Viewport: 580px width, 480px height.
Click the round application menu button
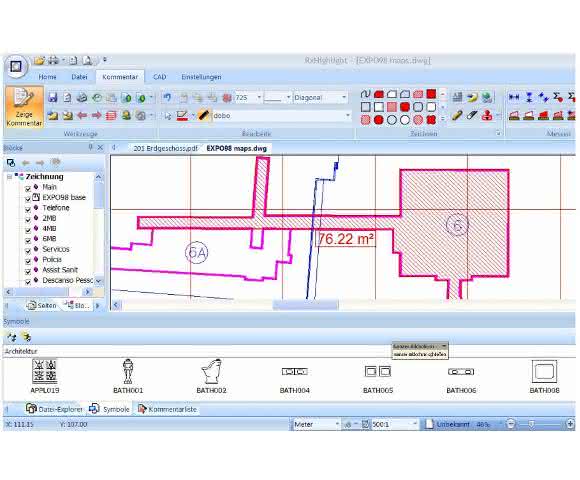click(x=16, y=67)
